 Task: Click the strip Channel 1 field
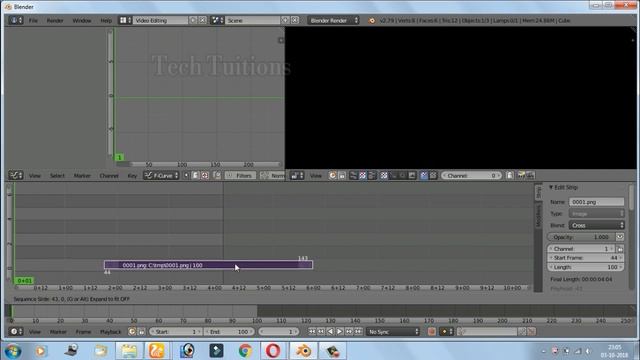(x=581, y=249)
